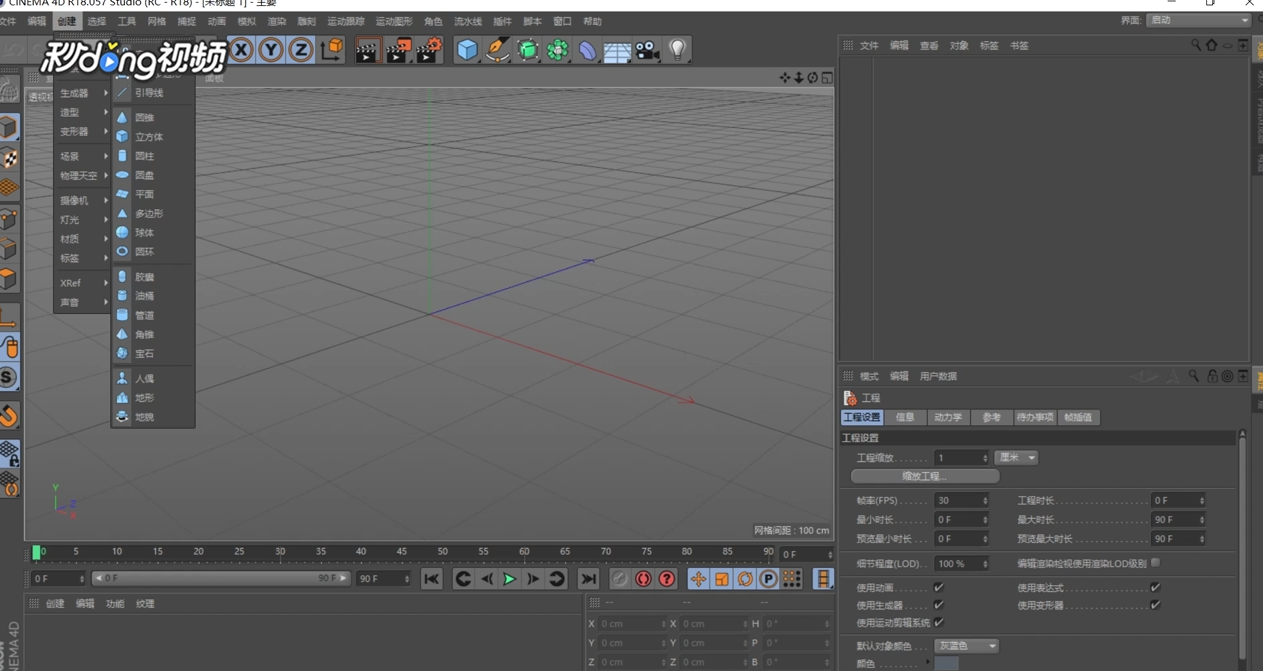Click the filmstrip timeline icon
The width and height of the screenshot is (1263, 671).
click(x=823, y=579)
